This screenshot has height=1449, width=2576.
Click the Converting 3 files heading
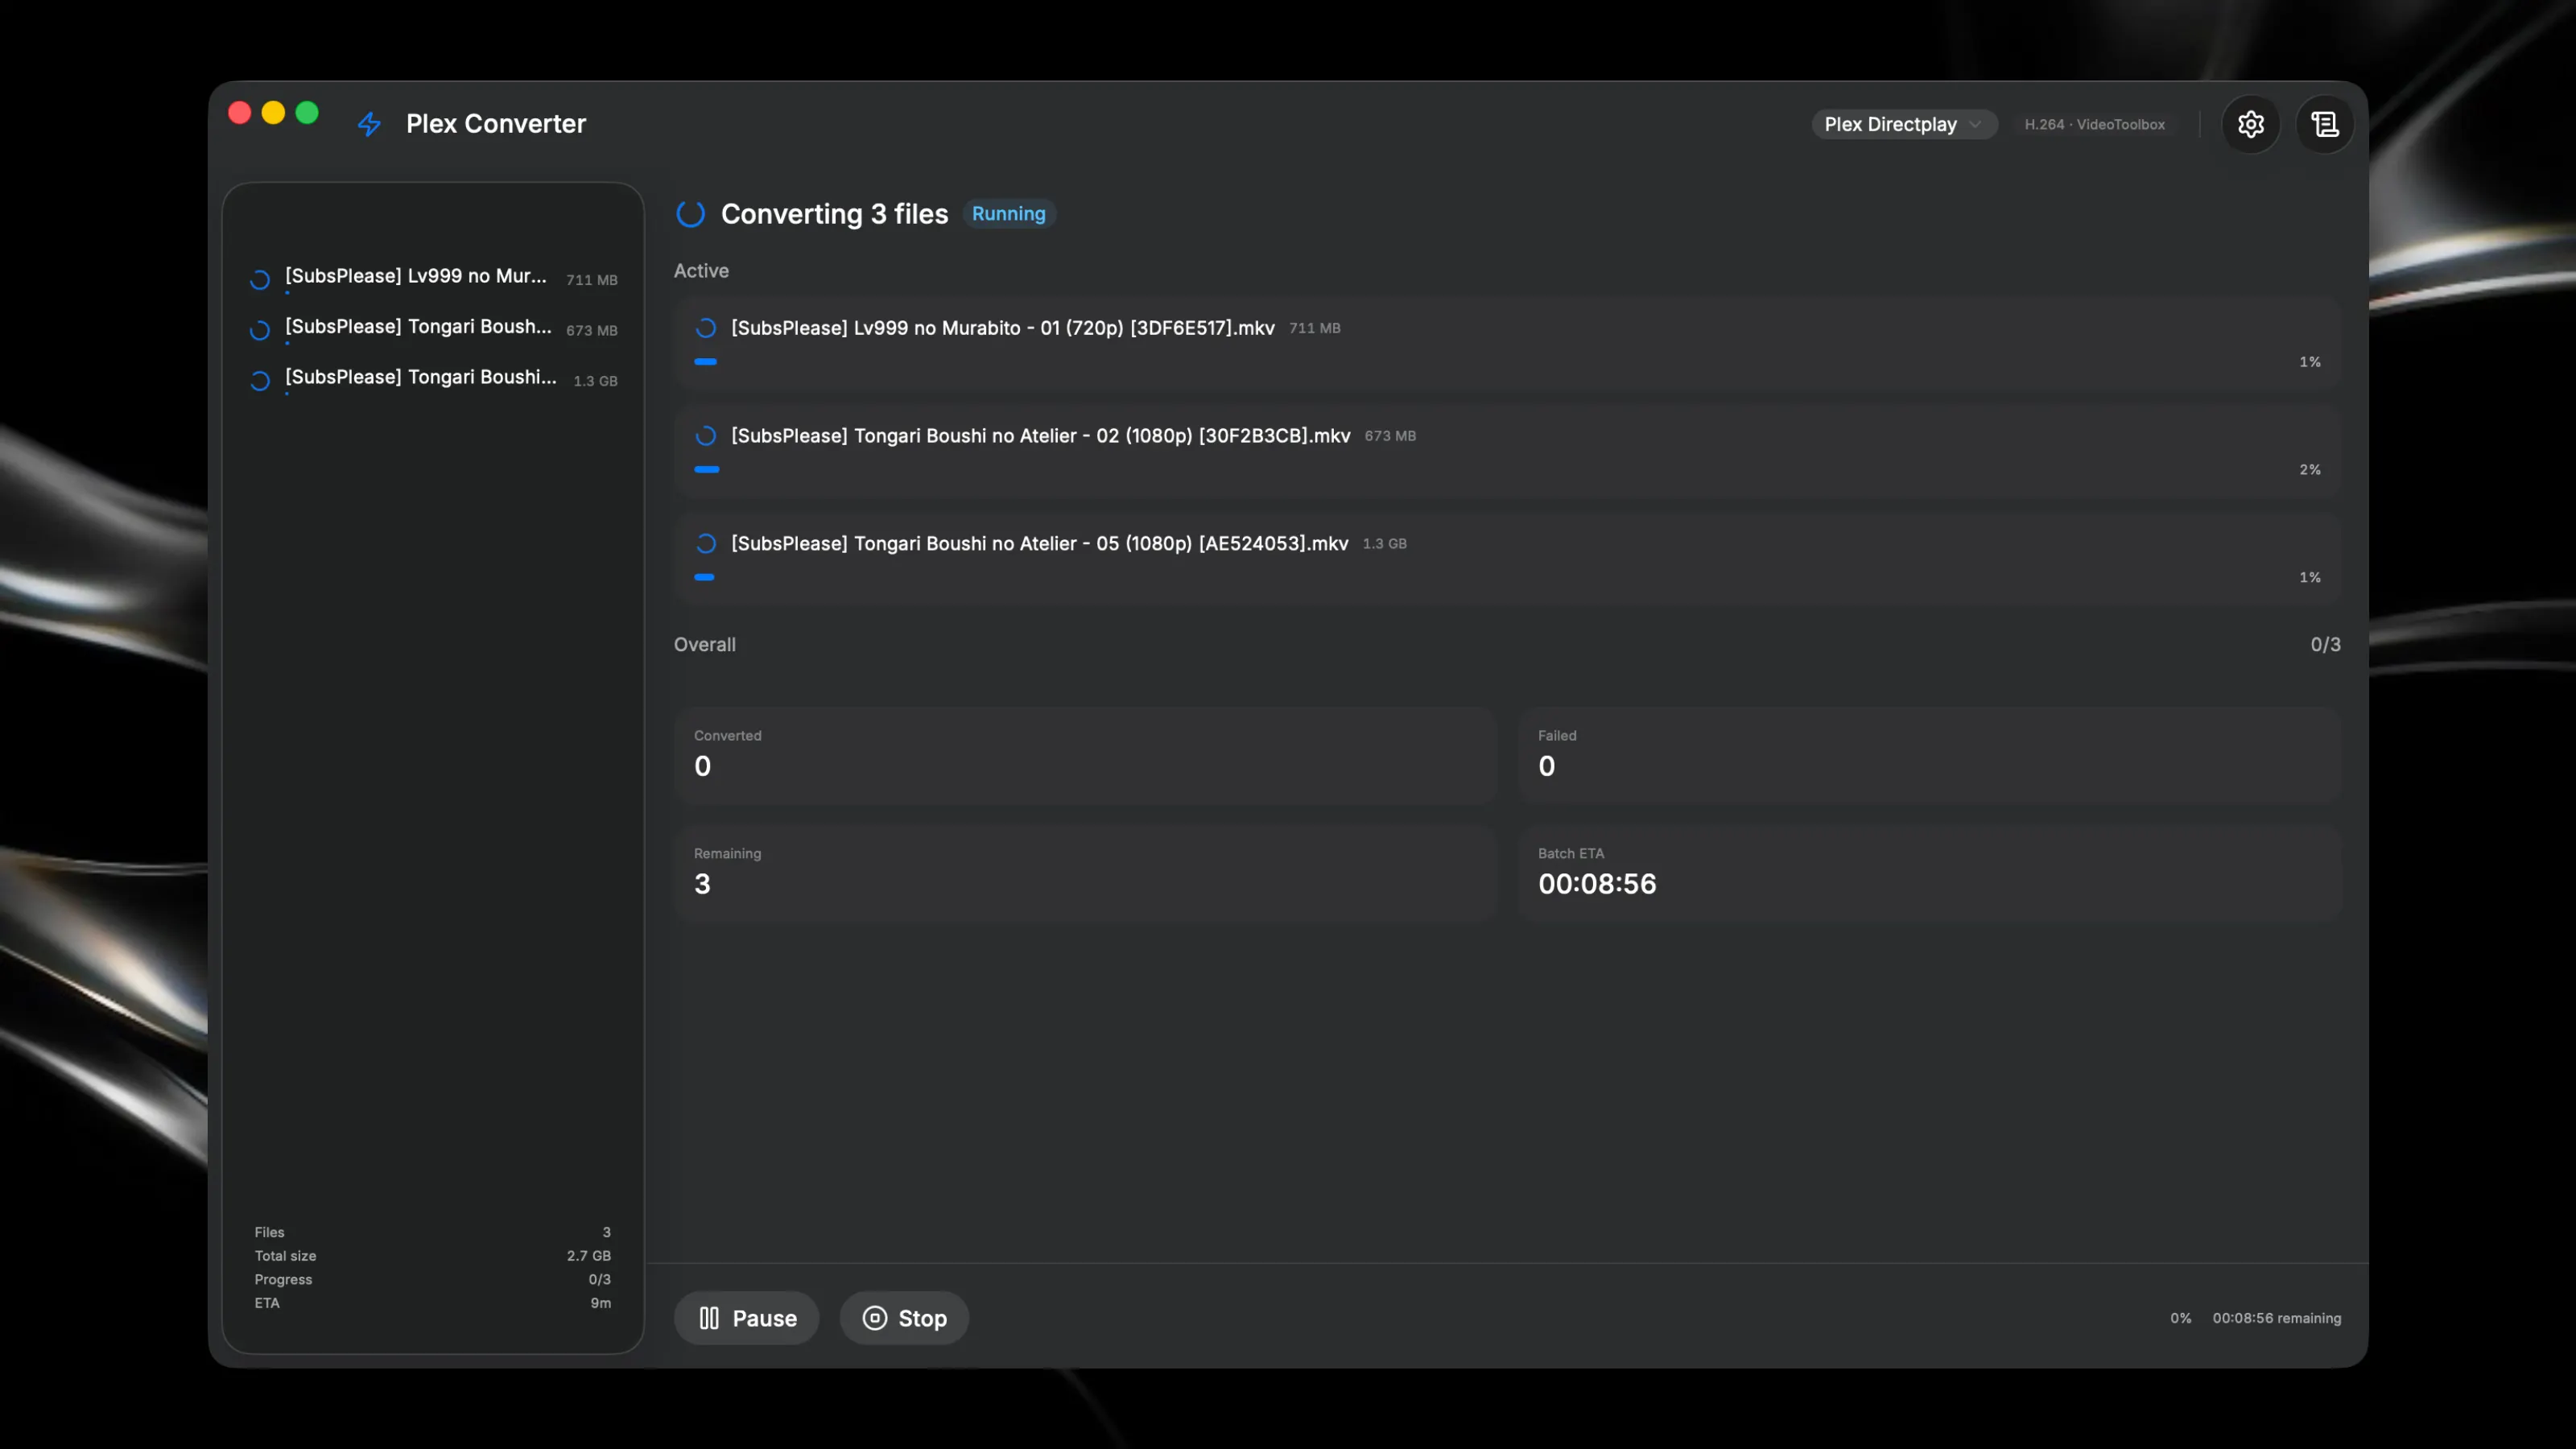coord(834,214)
